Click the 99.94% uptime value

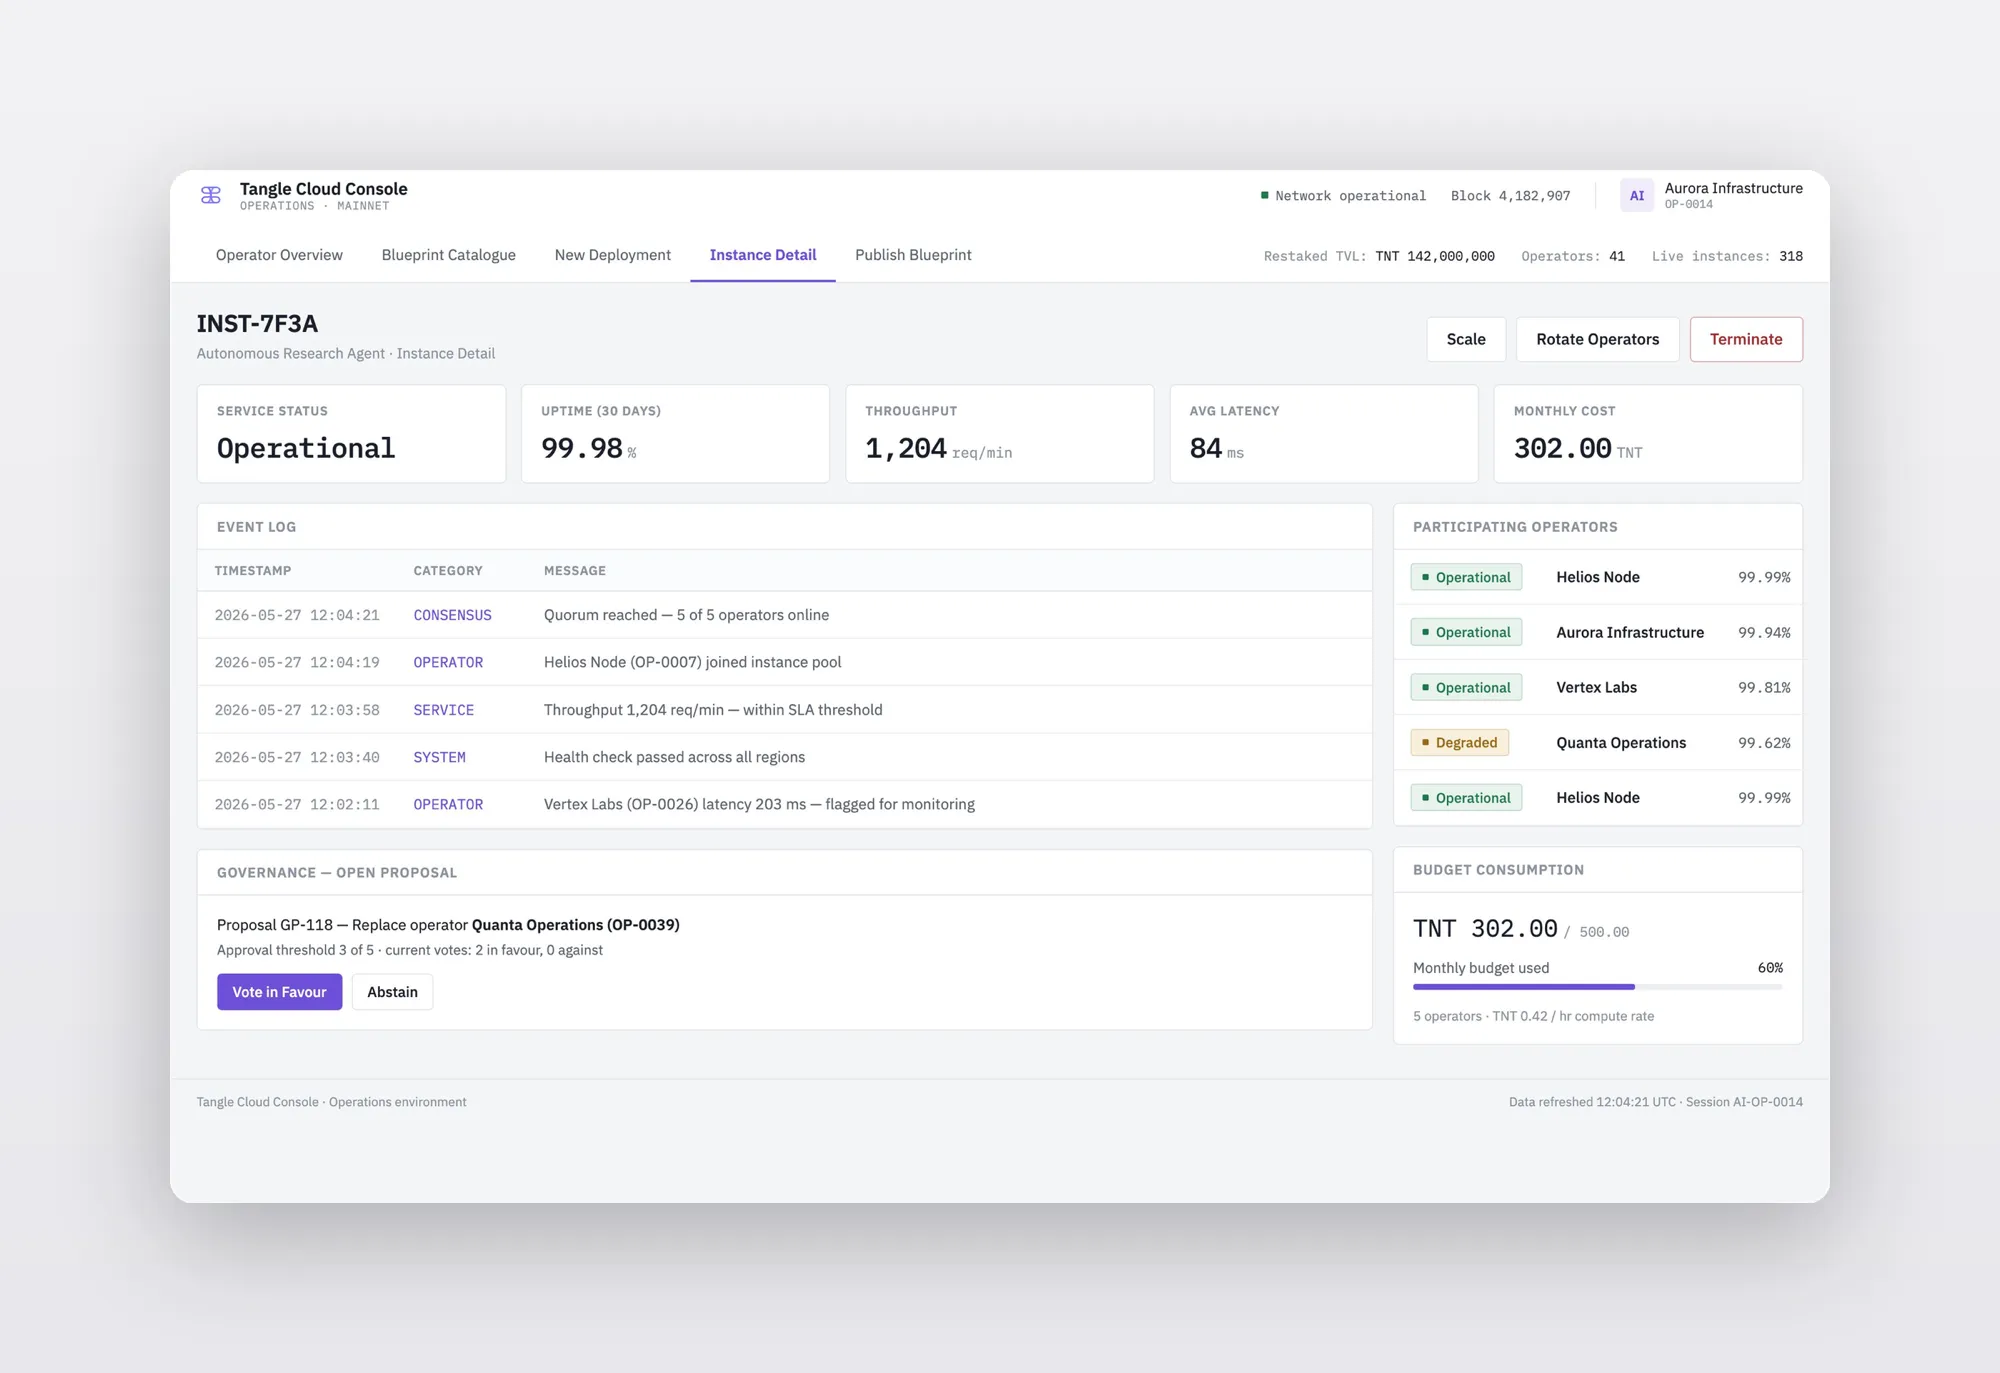pos(1764,632)
